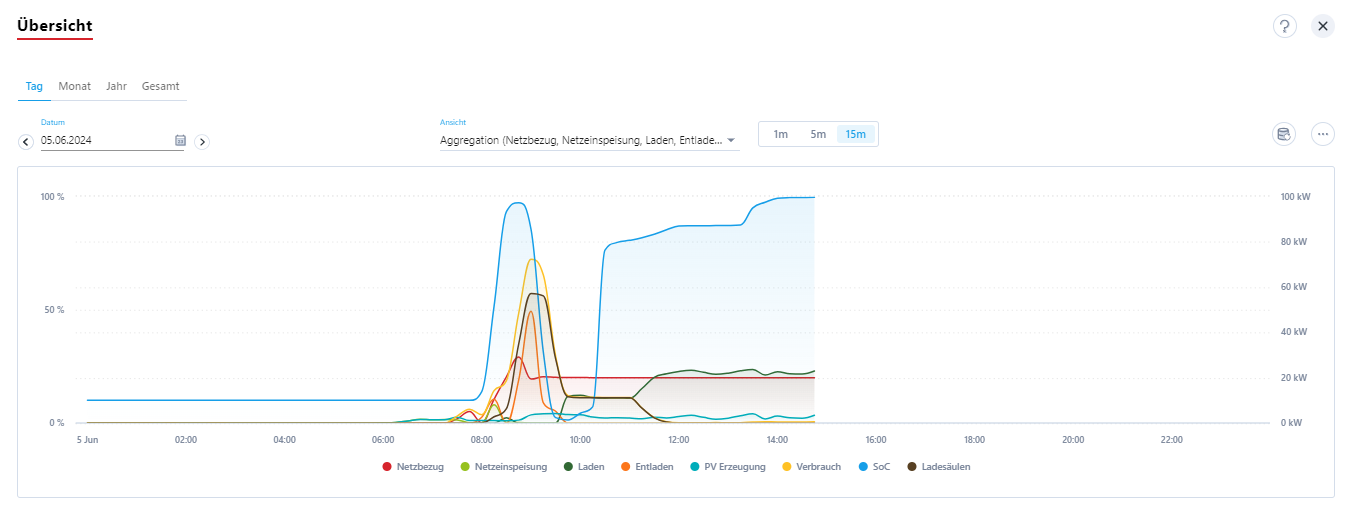1347x509 pixels.
Task: Open the help question mark icon
Action: click(x=1284, y=26)
